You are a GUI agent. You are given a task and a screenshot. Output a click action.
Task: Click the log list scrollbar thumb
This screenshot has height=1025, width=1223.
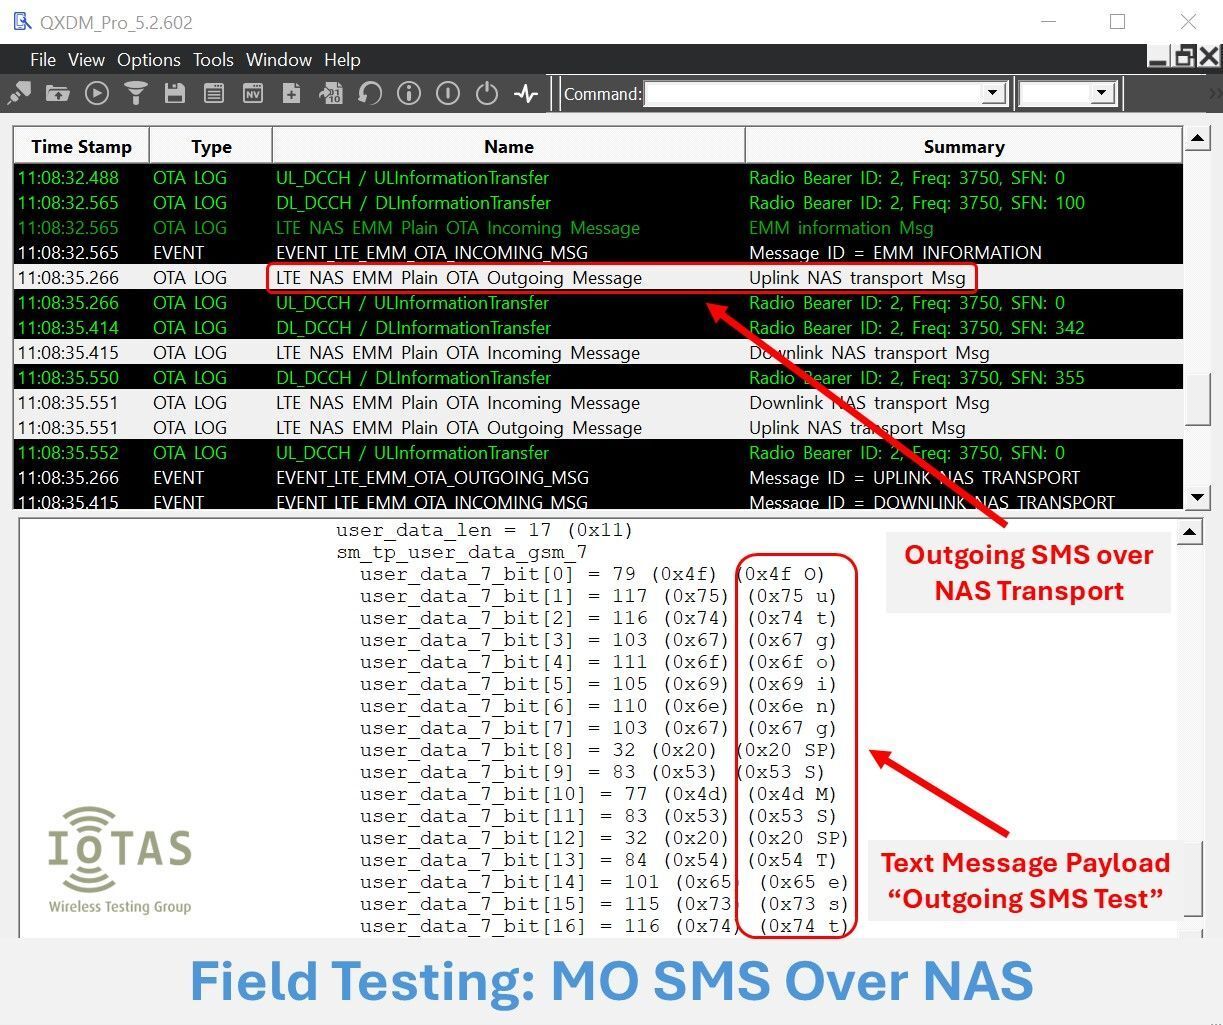1197,399
